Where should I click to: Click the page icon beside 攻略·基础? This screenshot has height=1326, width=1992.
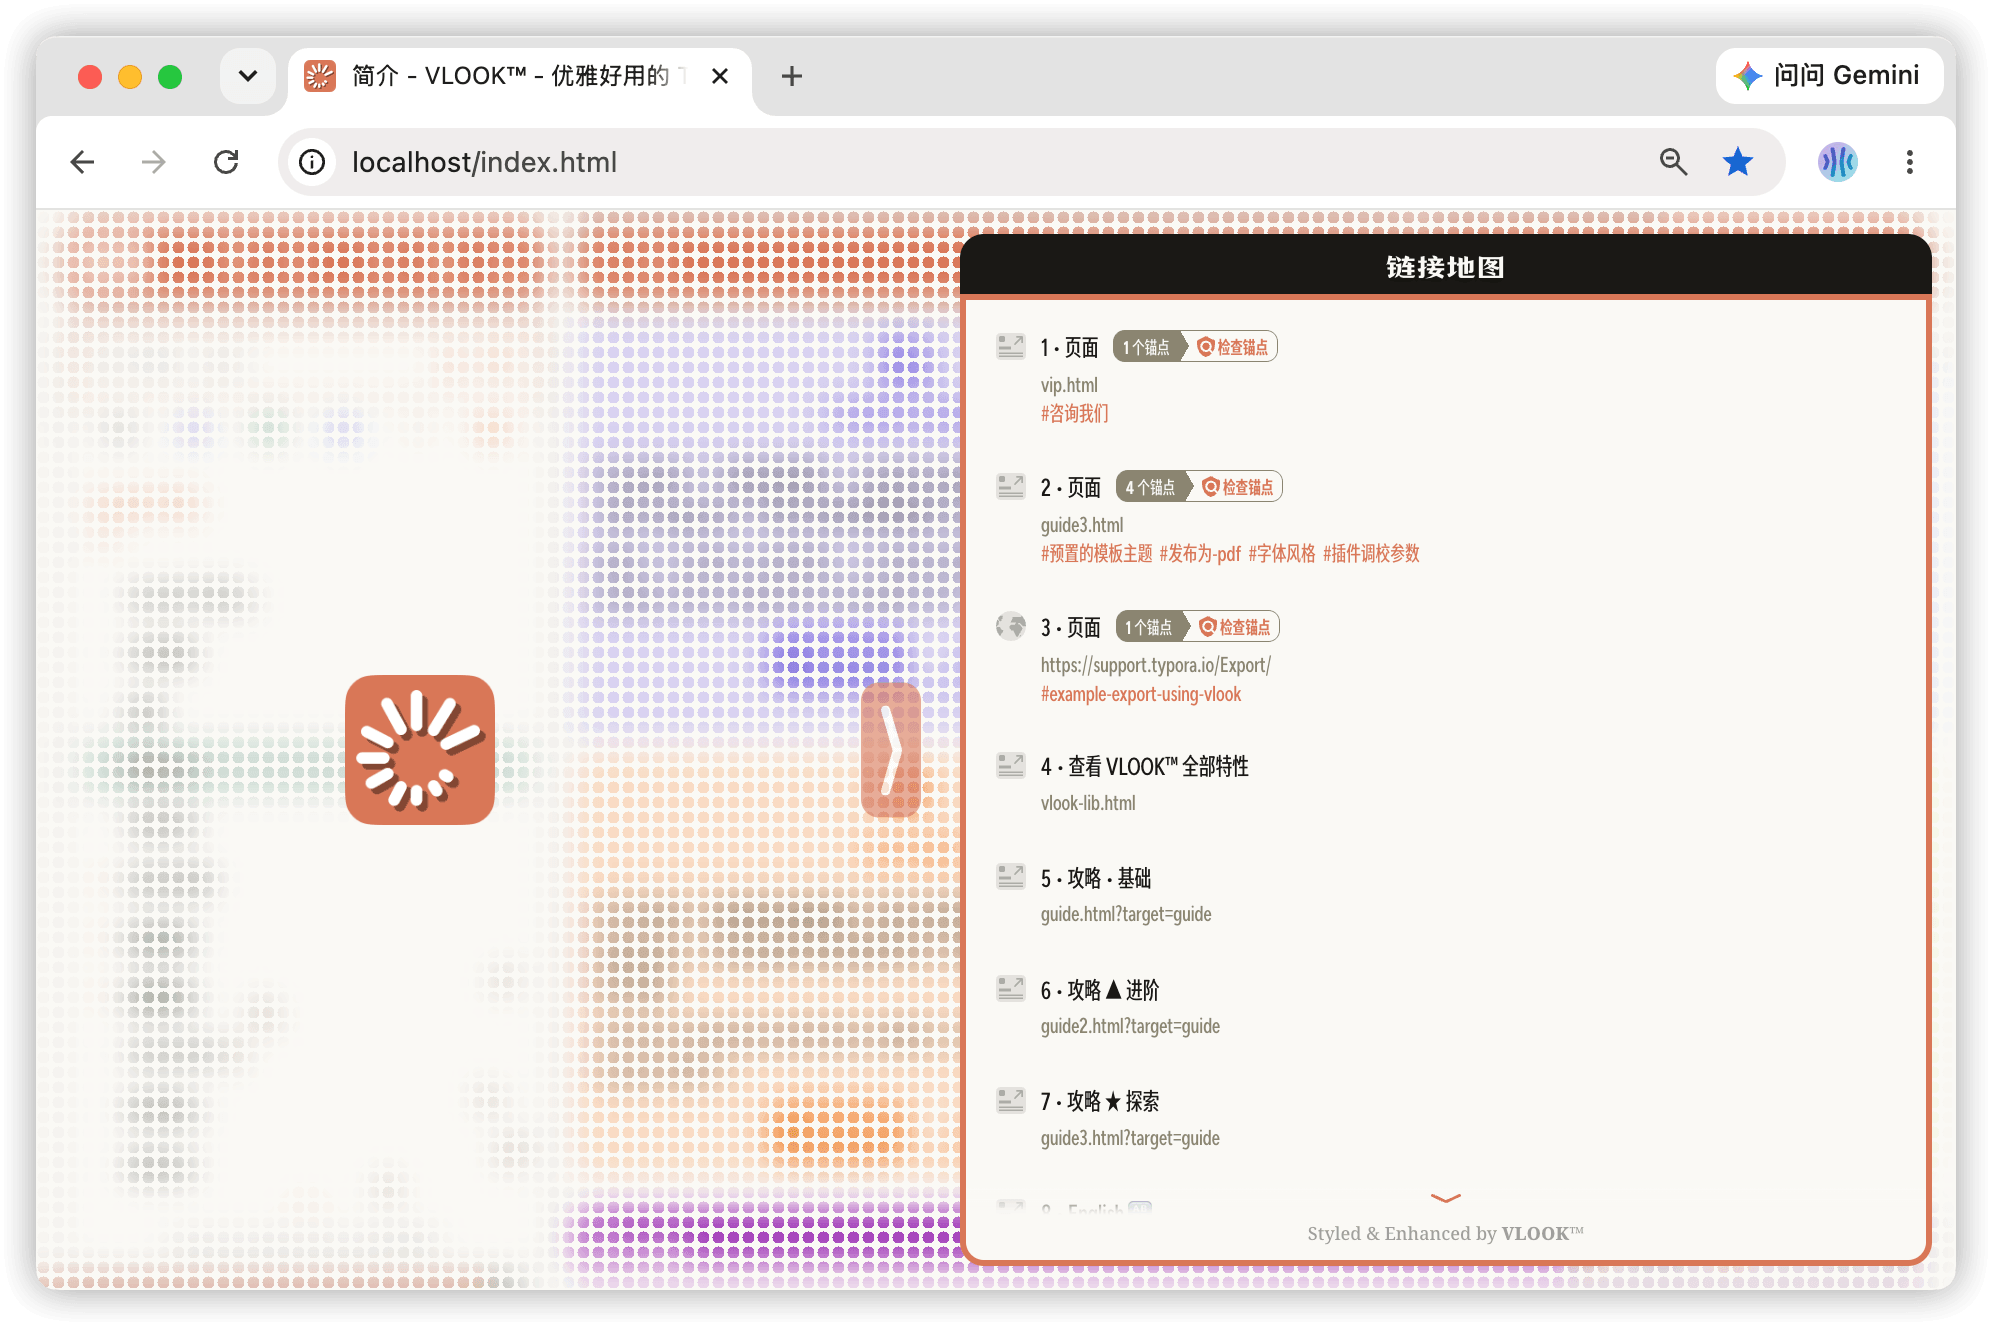click(x=1011, y=878)
